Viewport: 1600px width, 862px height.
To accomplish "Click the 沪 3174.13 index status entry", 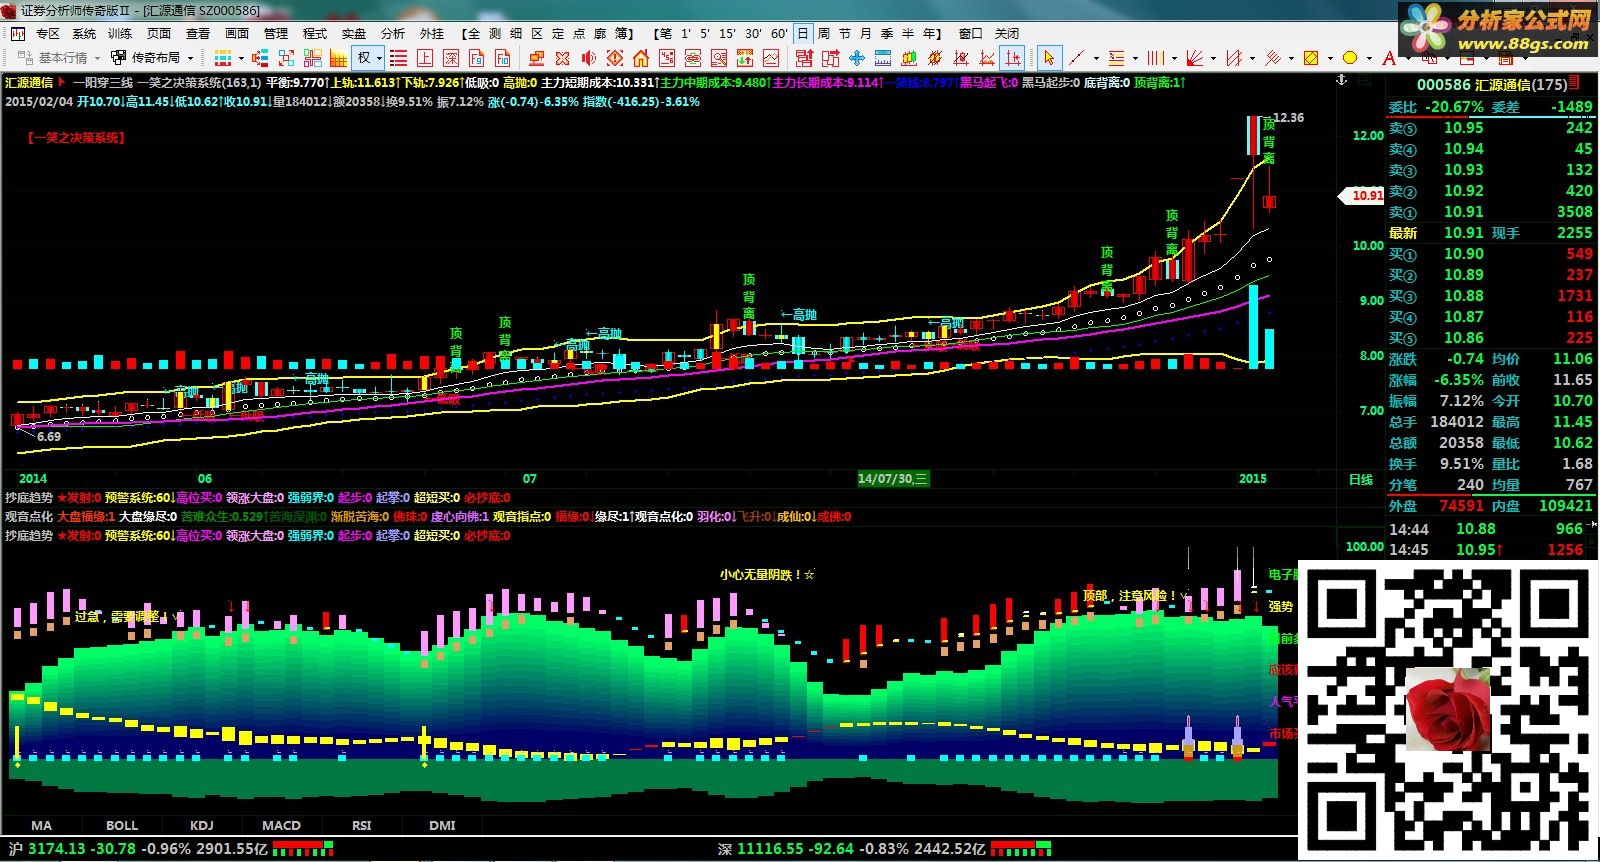I will pos(136,849).
